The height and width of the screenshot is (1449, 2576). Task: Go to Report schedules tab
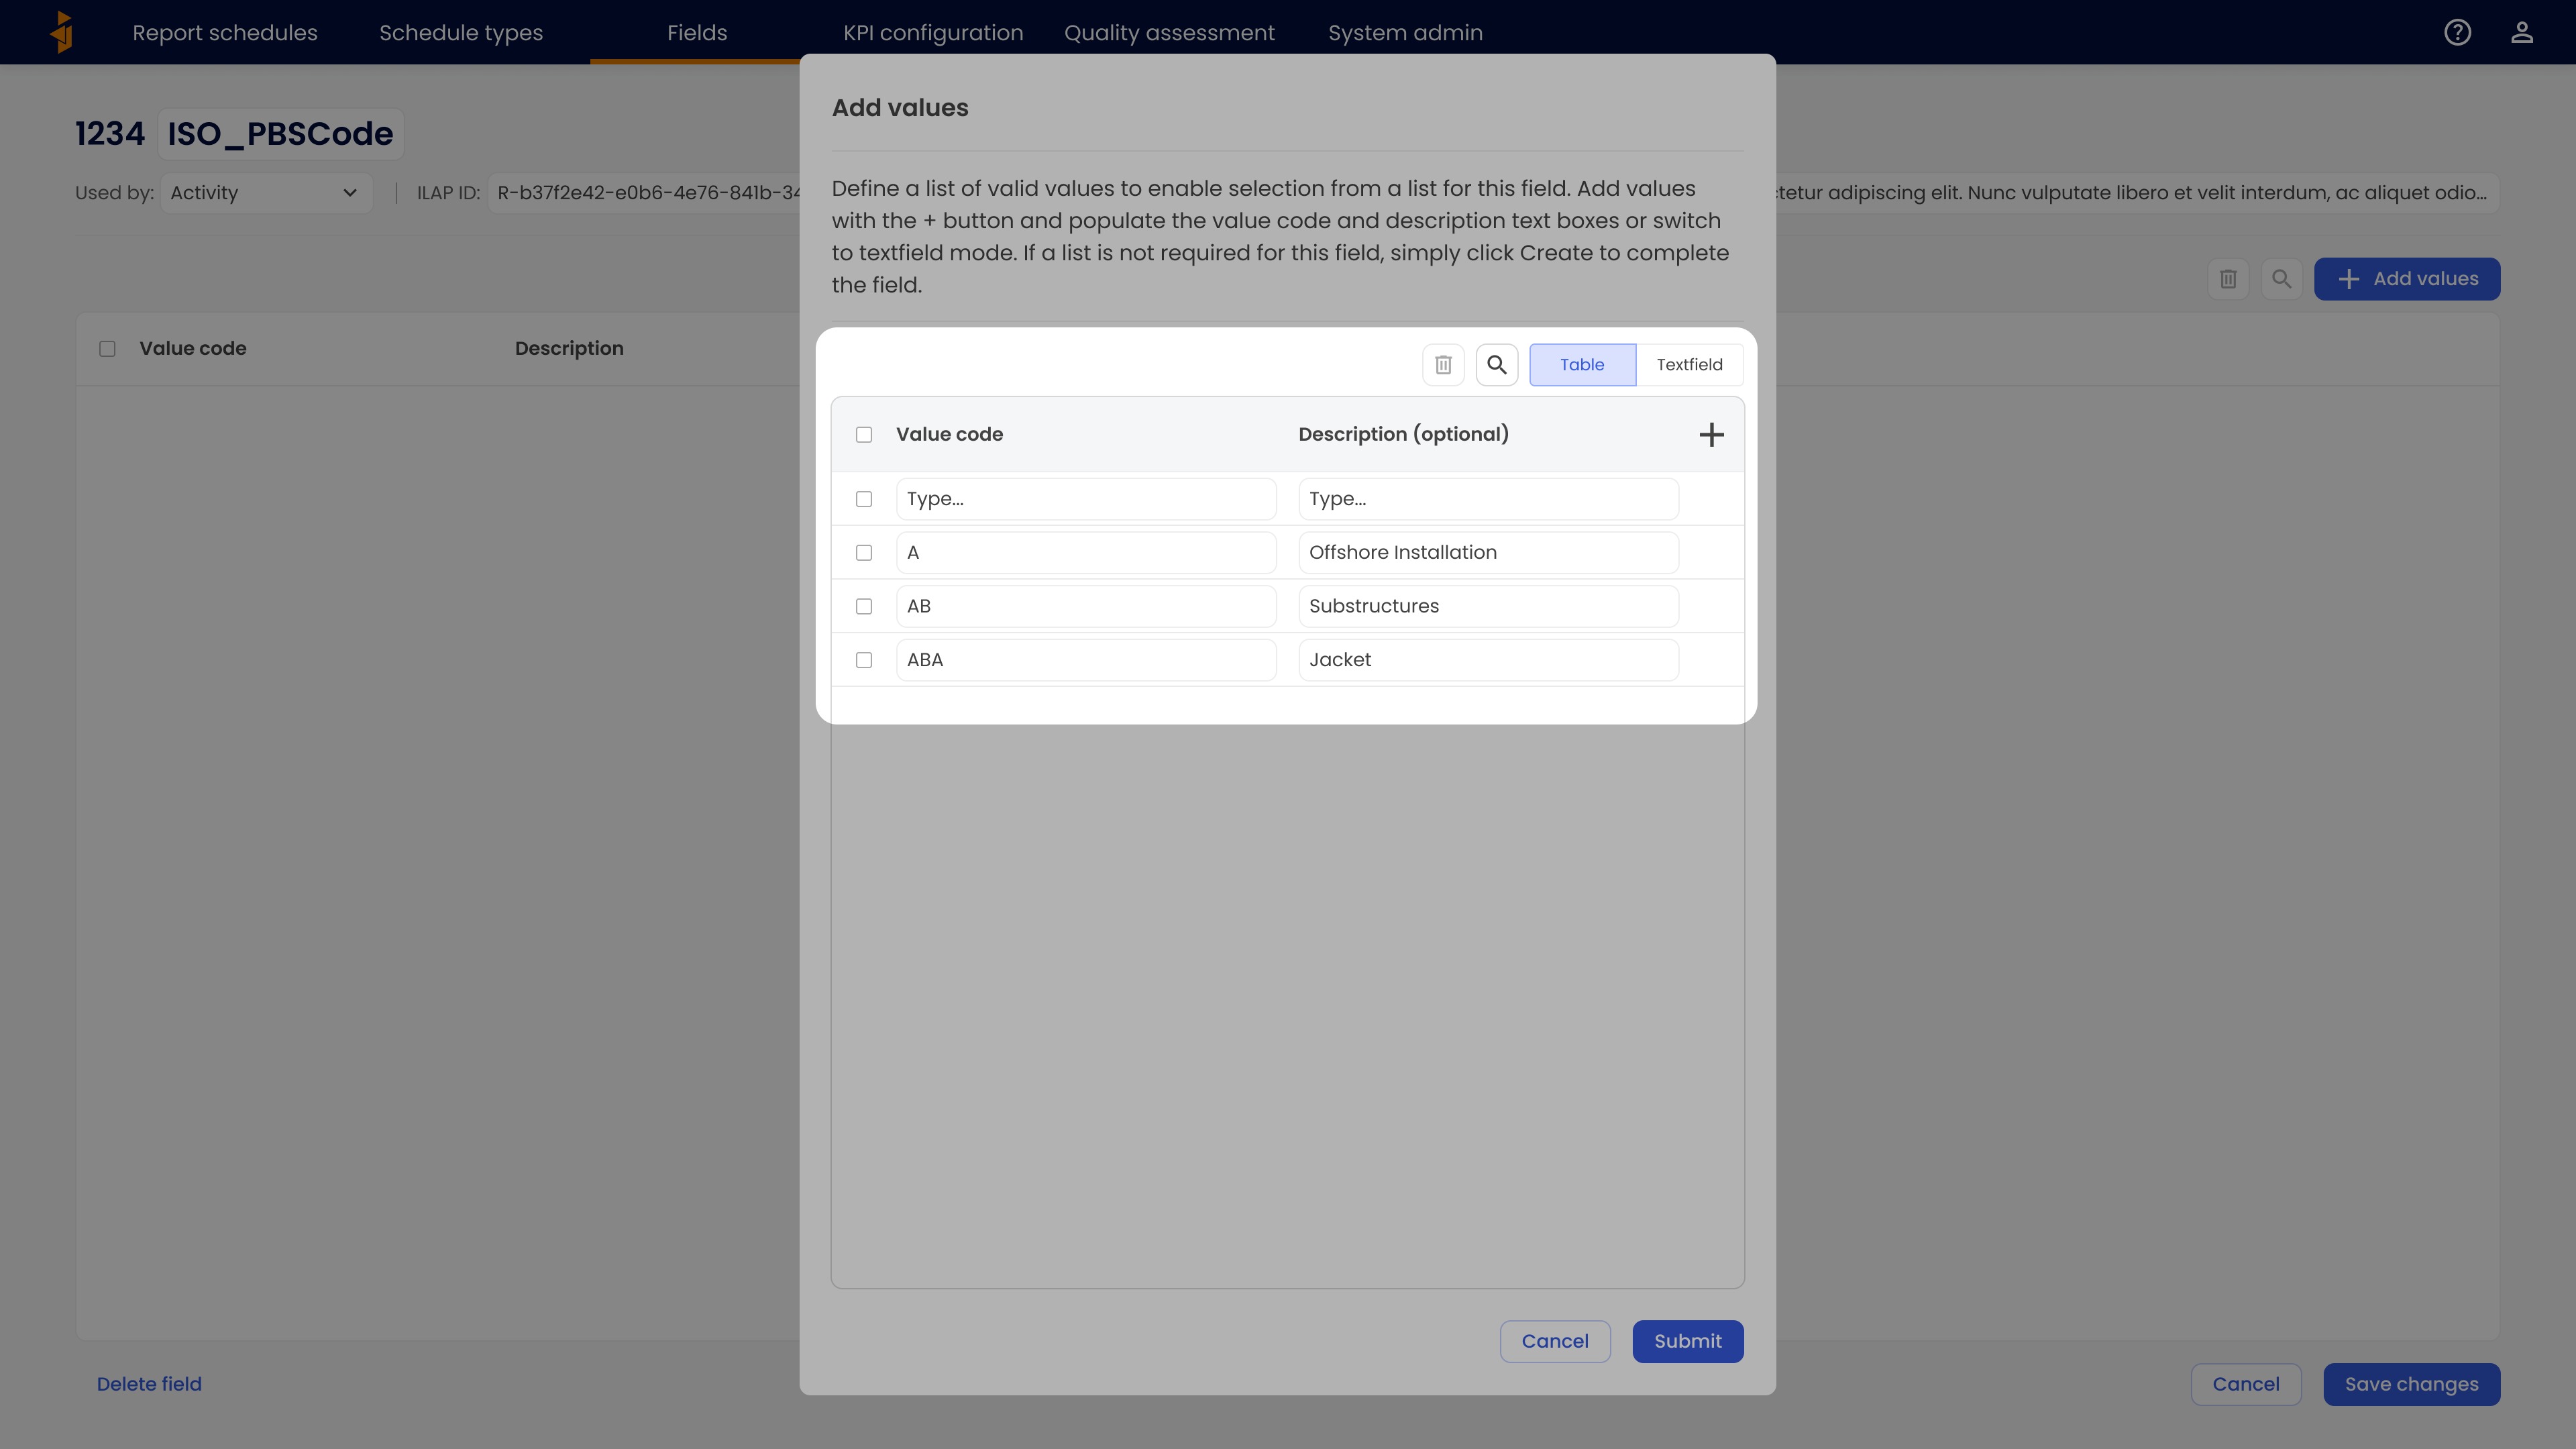(x=224, y=32)
